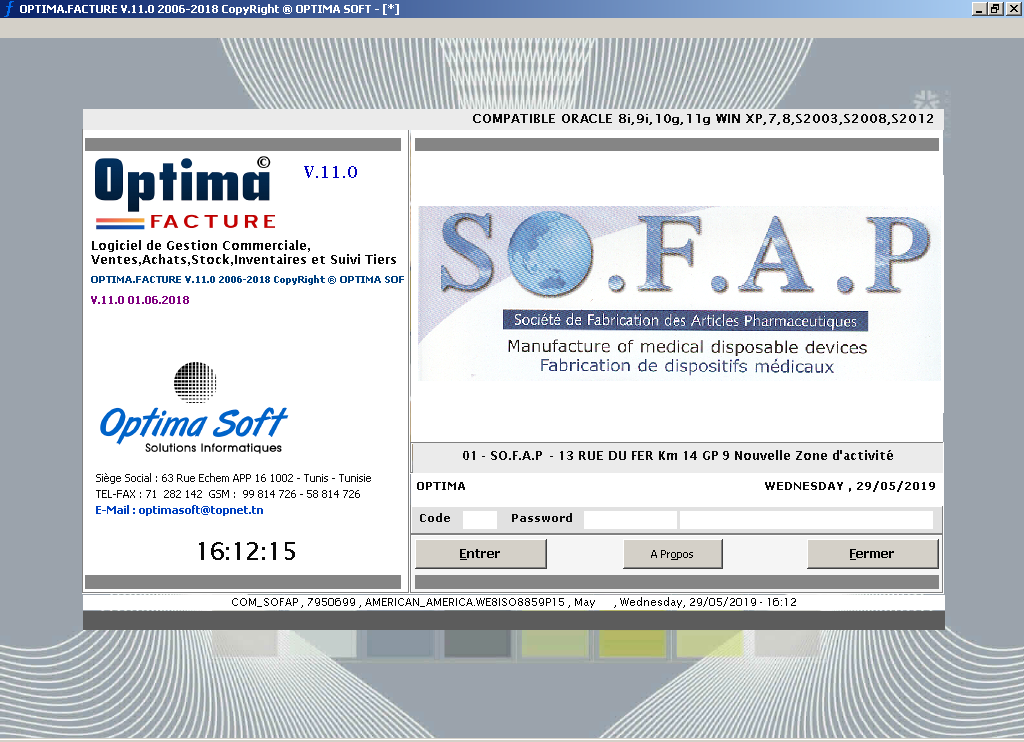The image size is (1024, 742).
Task: Click the 'COMPATIBLE ORACLE 8i,9i,10g,11g' header text
Action: pos(703,119)
